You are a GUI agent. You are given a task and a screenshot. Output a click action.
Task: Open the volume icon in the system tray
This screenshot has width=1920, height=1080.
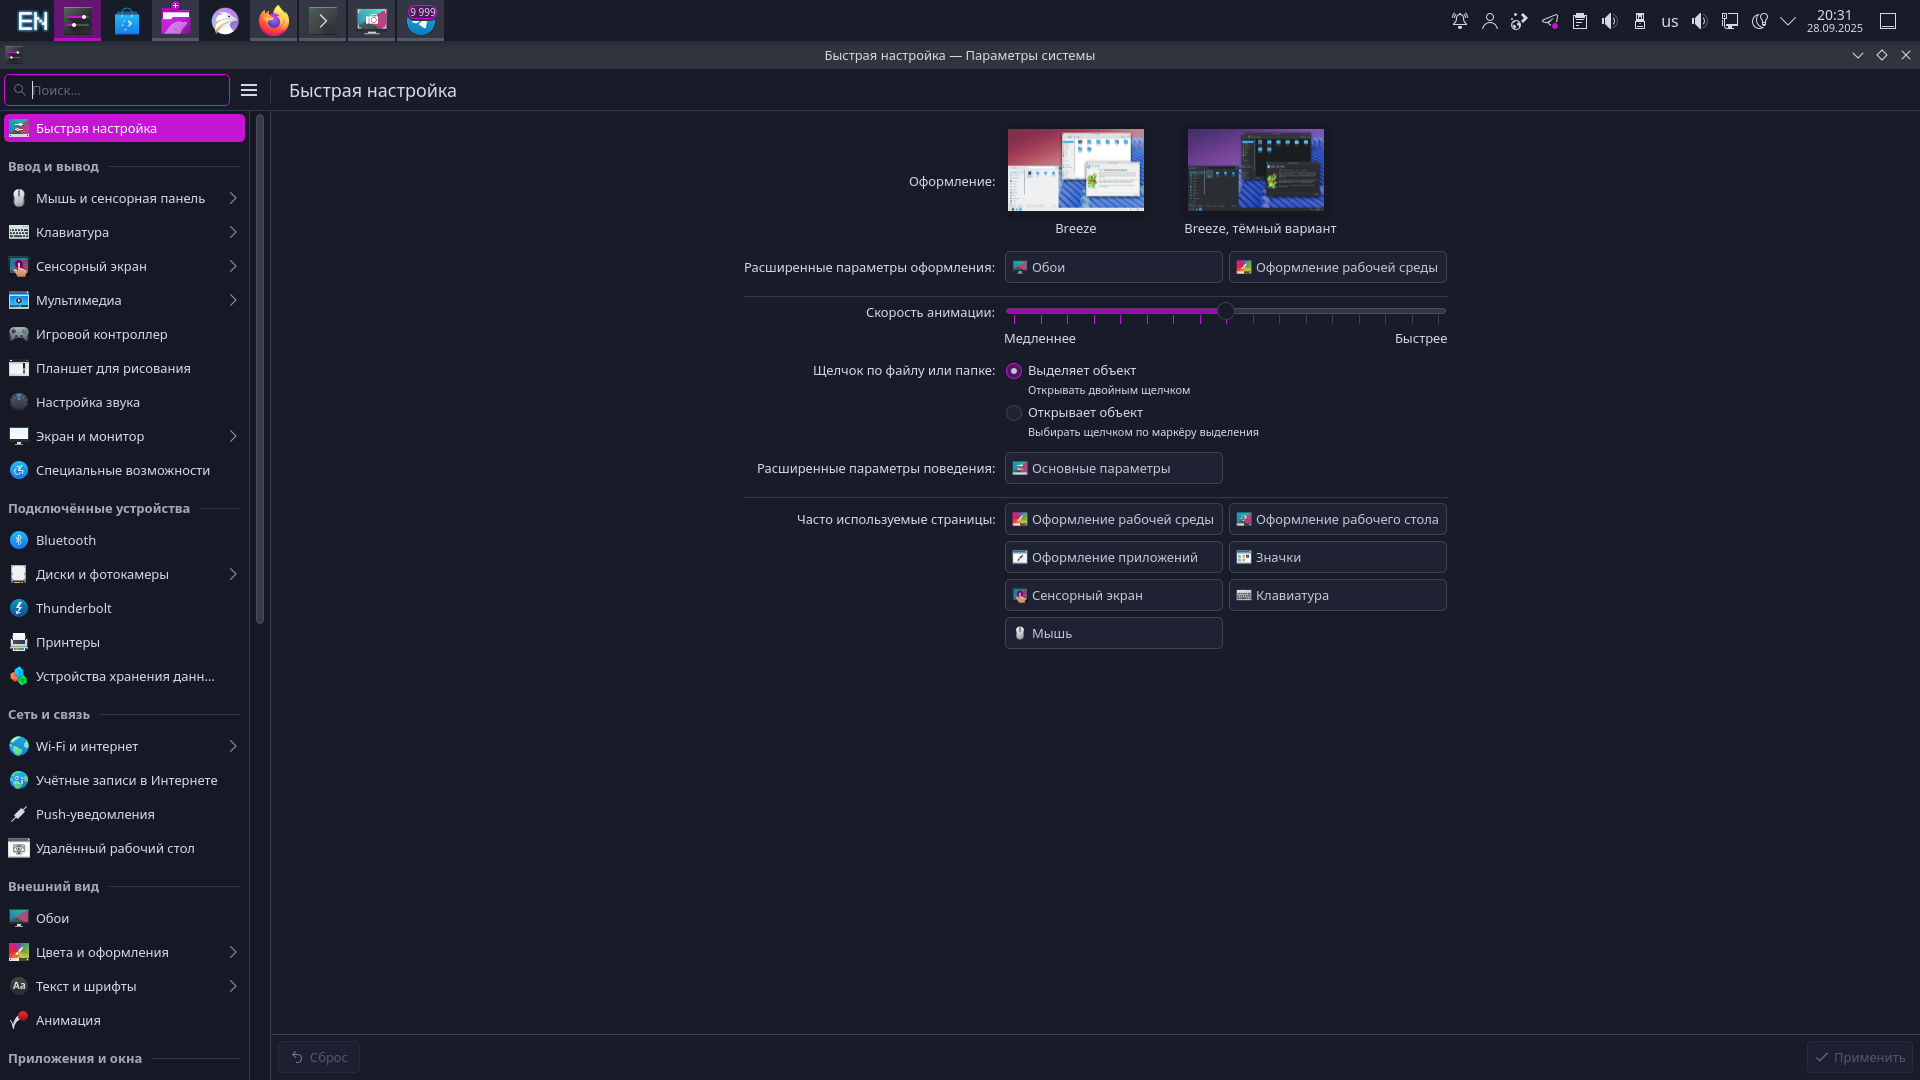1610,20
